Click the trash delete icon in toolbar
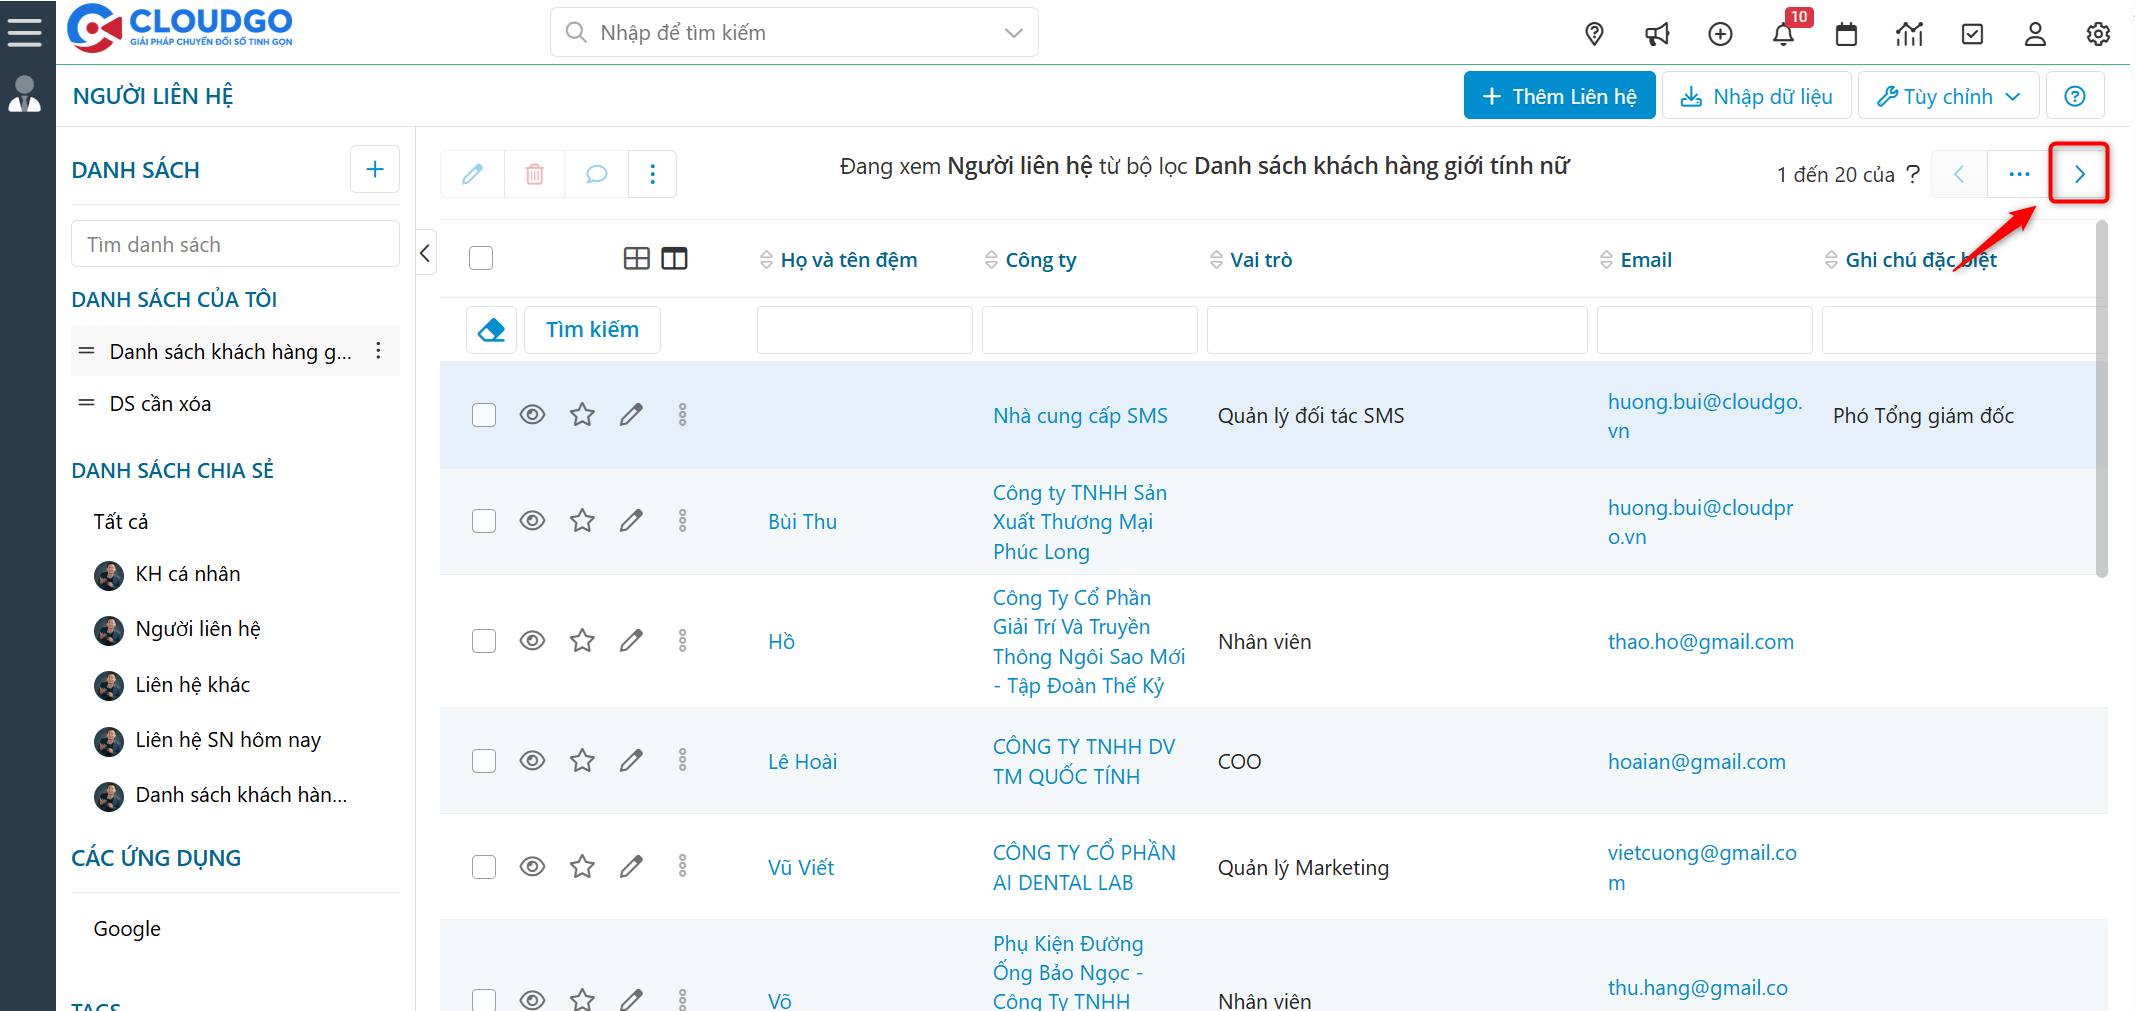Viewport: 2135px width, 1011px height. [535, 174]
